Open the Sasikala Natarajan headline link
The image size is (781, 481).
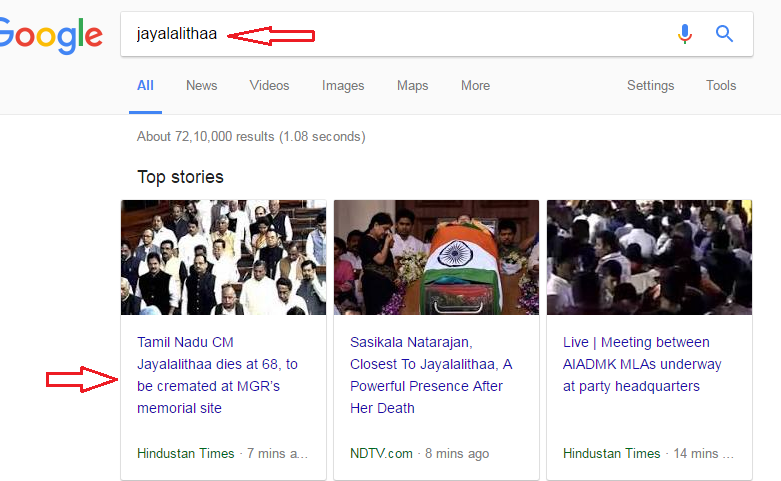(x=431, y=375)
